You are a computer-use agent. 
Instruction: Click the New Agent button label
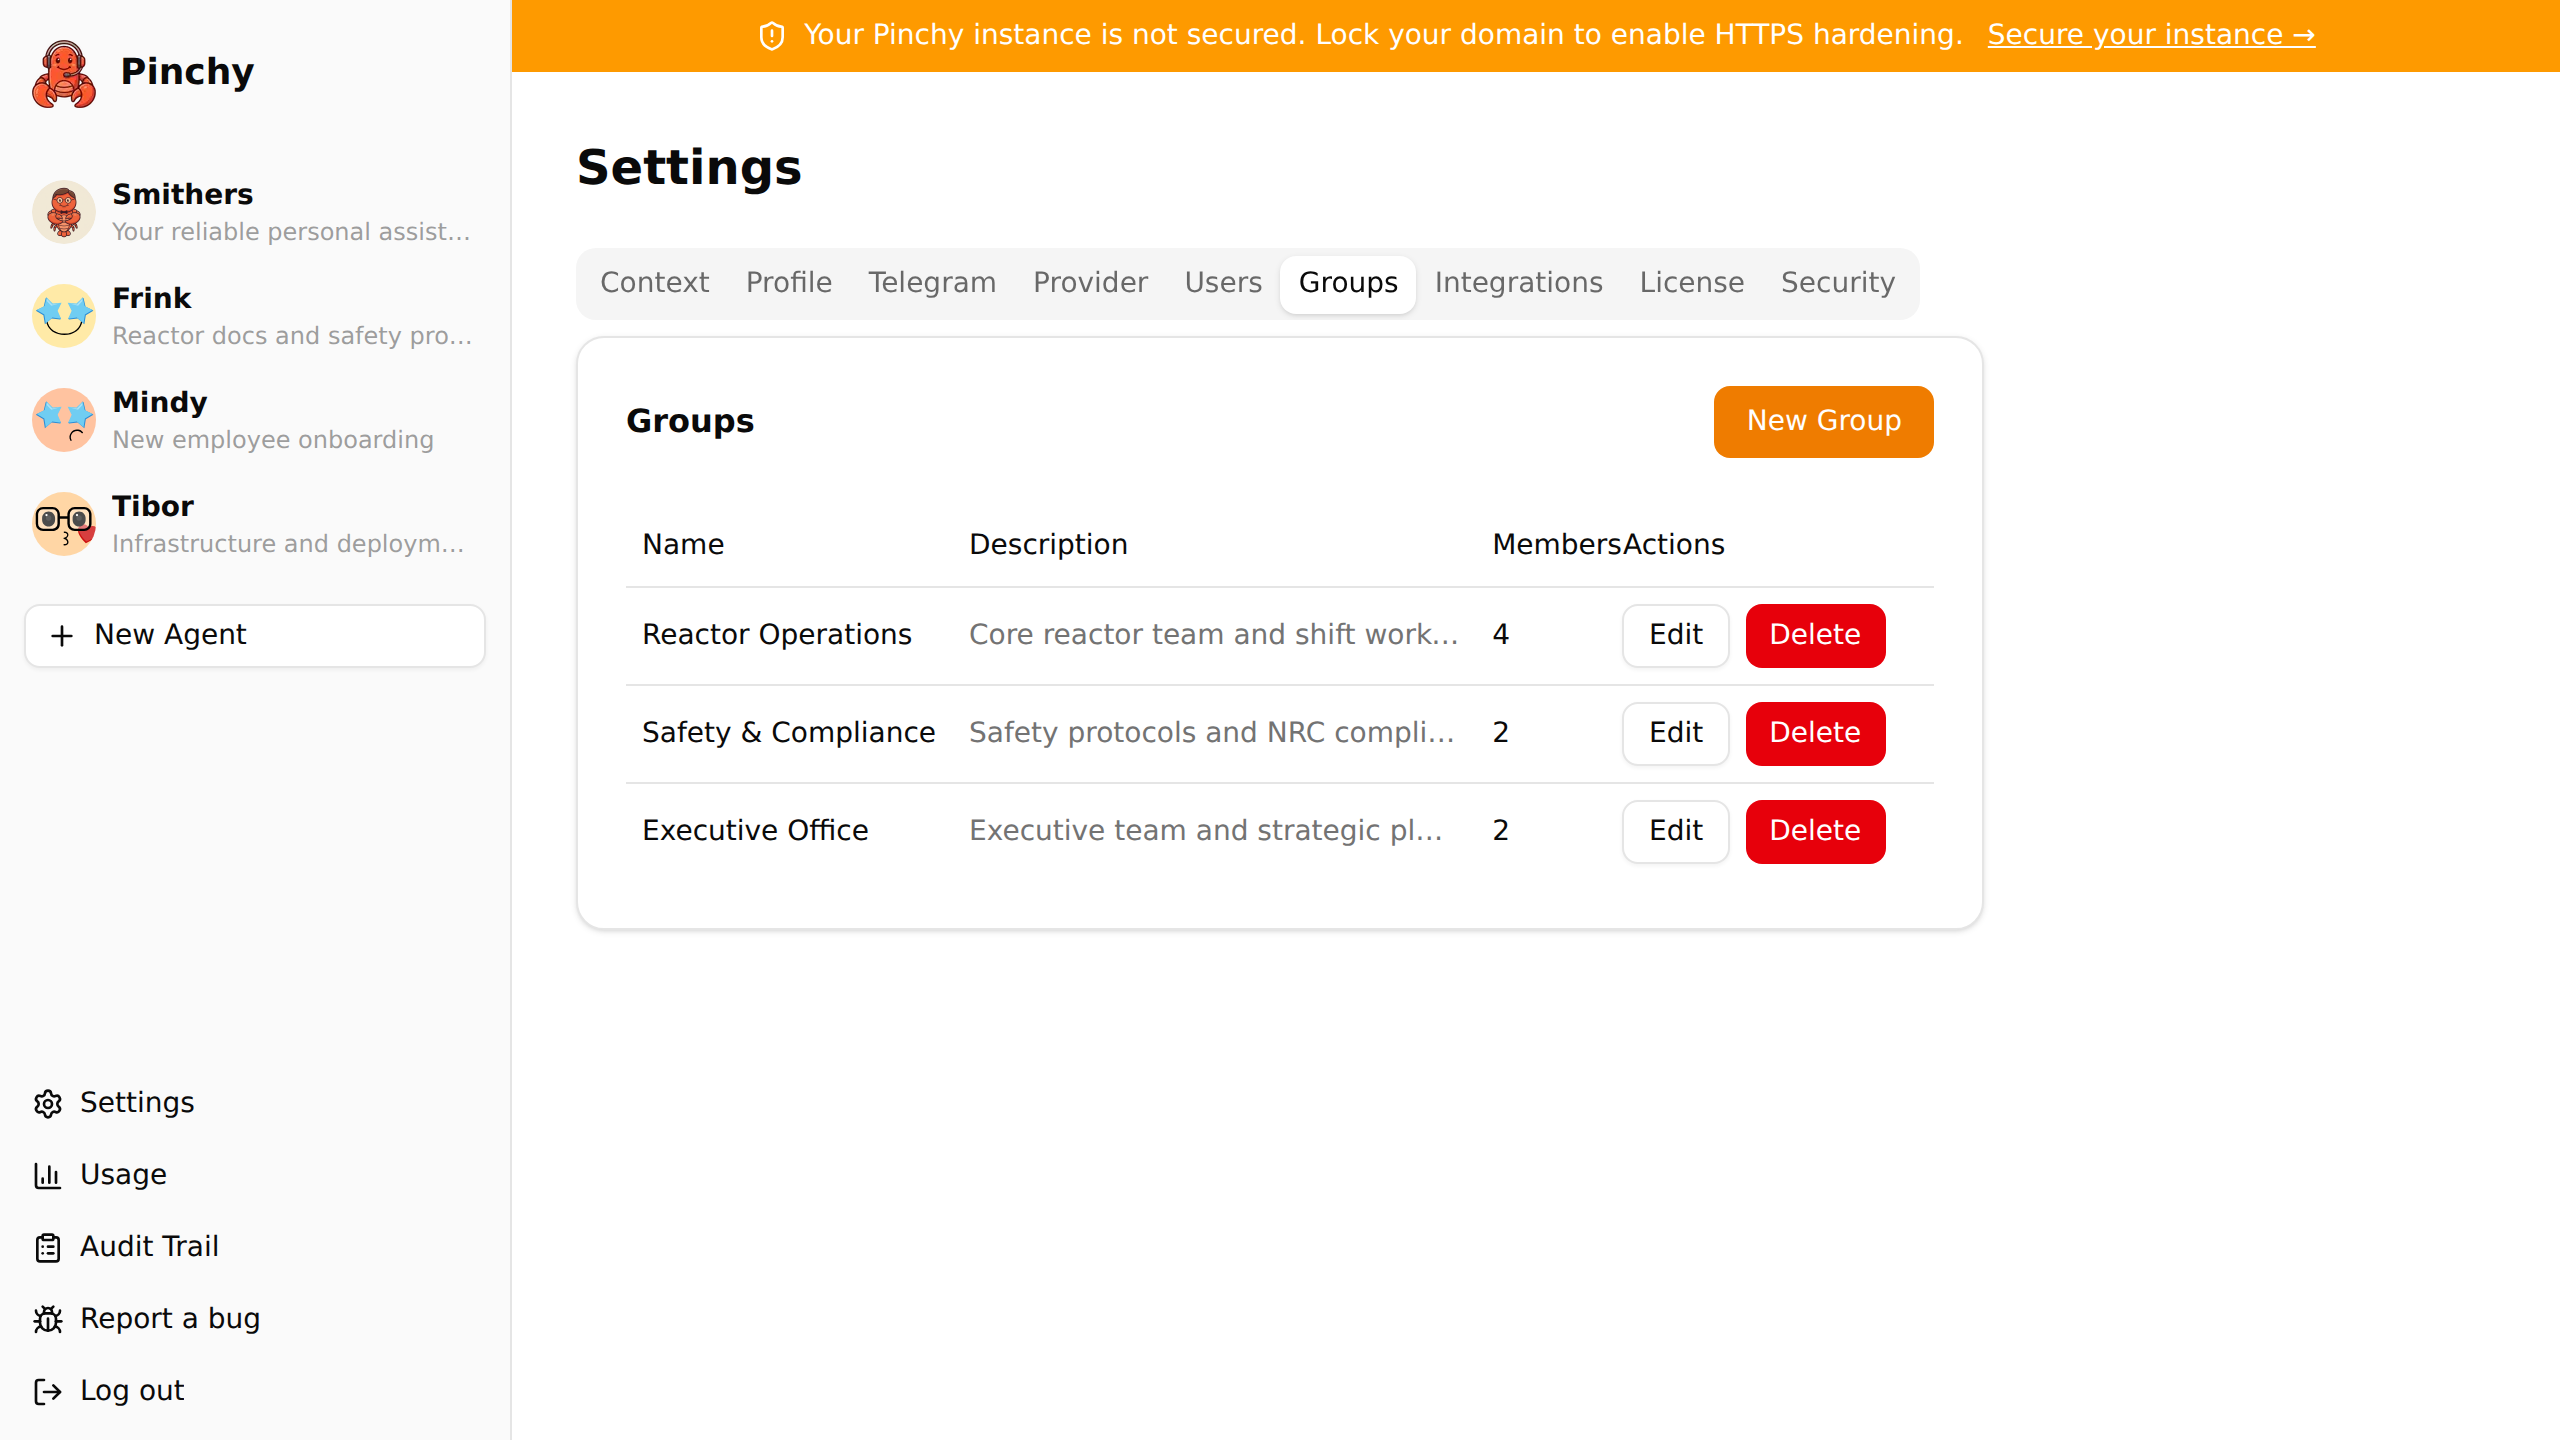(170, 635)
